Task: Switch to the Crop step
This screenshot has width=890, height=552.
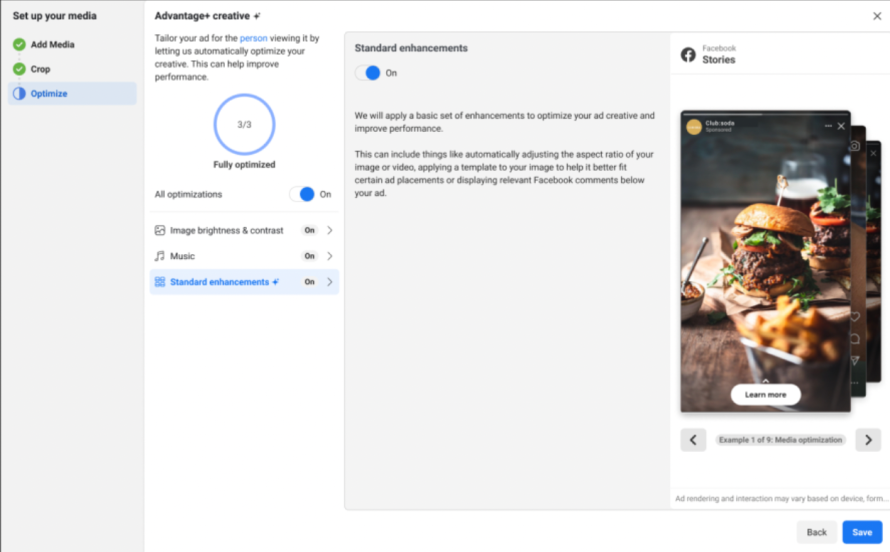Action: click(x=40, y=69)
